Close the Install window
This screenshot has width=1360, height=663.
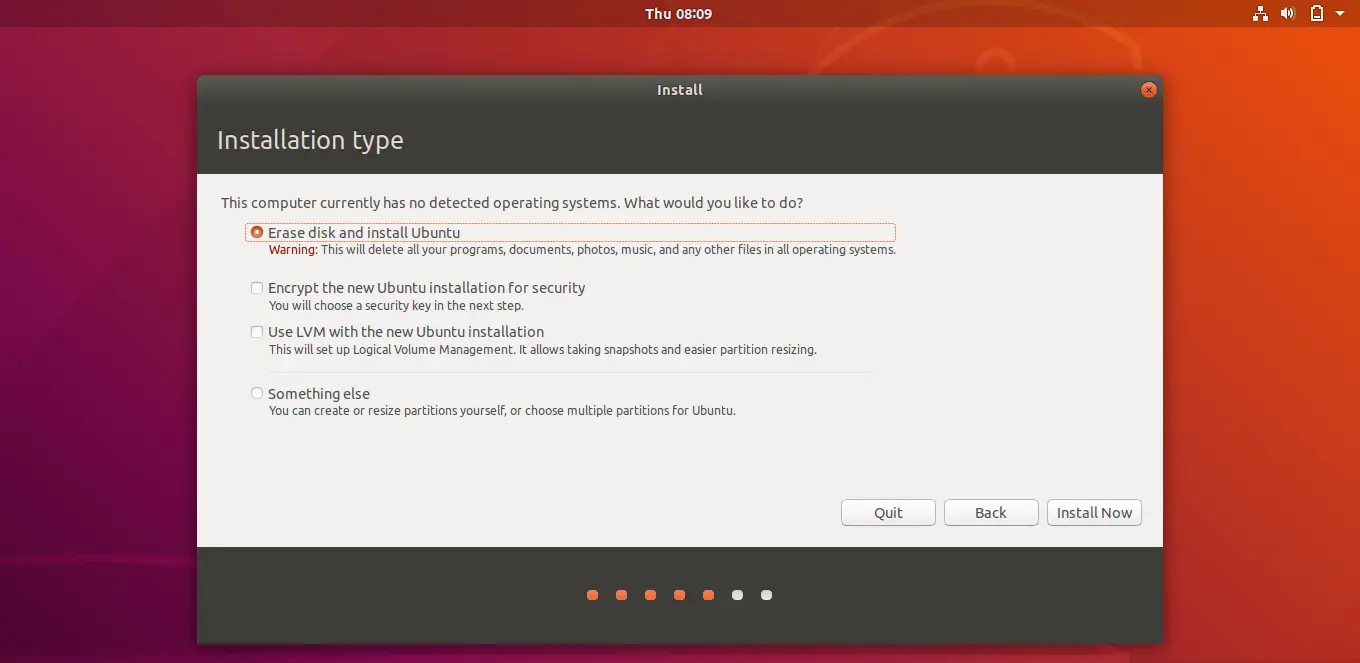pos(1148,90)
